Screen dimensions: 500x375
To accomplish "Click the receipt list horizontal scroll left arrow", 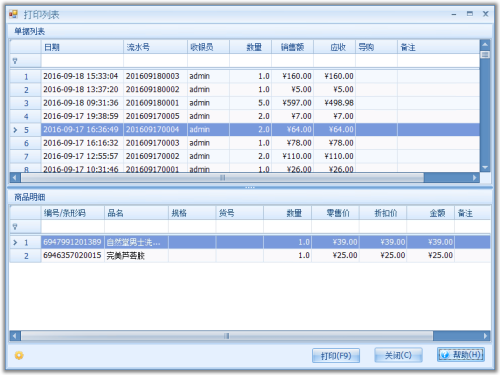I will coord(15,178).
